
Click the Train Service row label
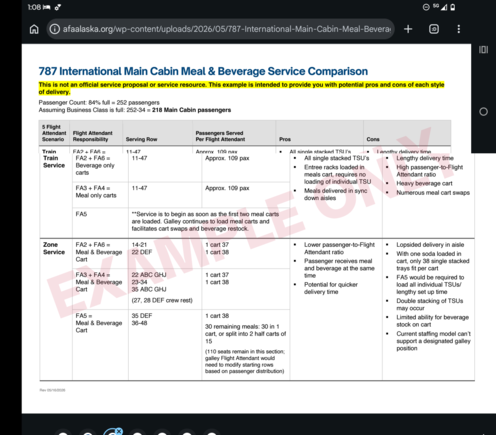coord(54,161)
